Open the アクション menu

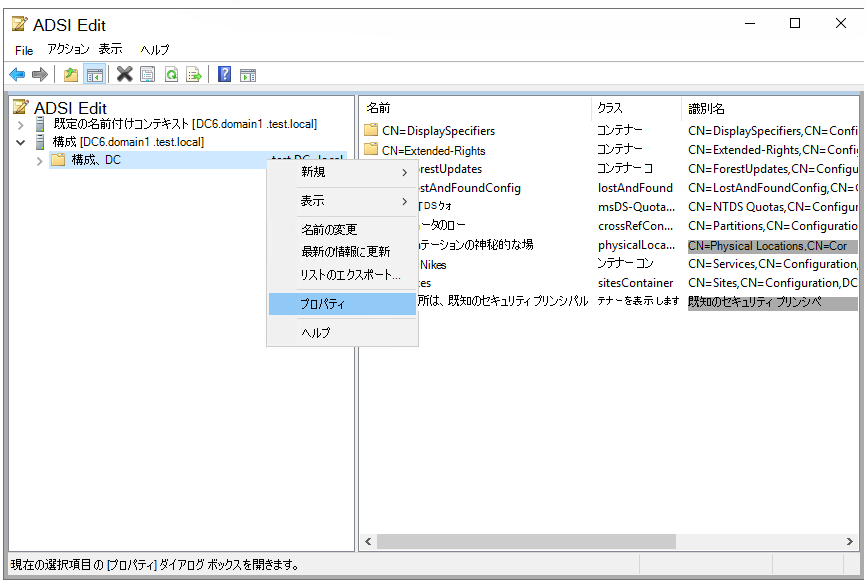click(x=68, y=49)
